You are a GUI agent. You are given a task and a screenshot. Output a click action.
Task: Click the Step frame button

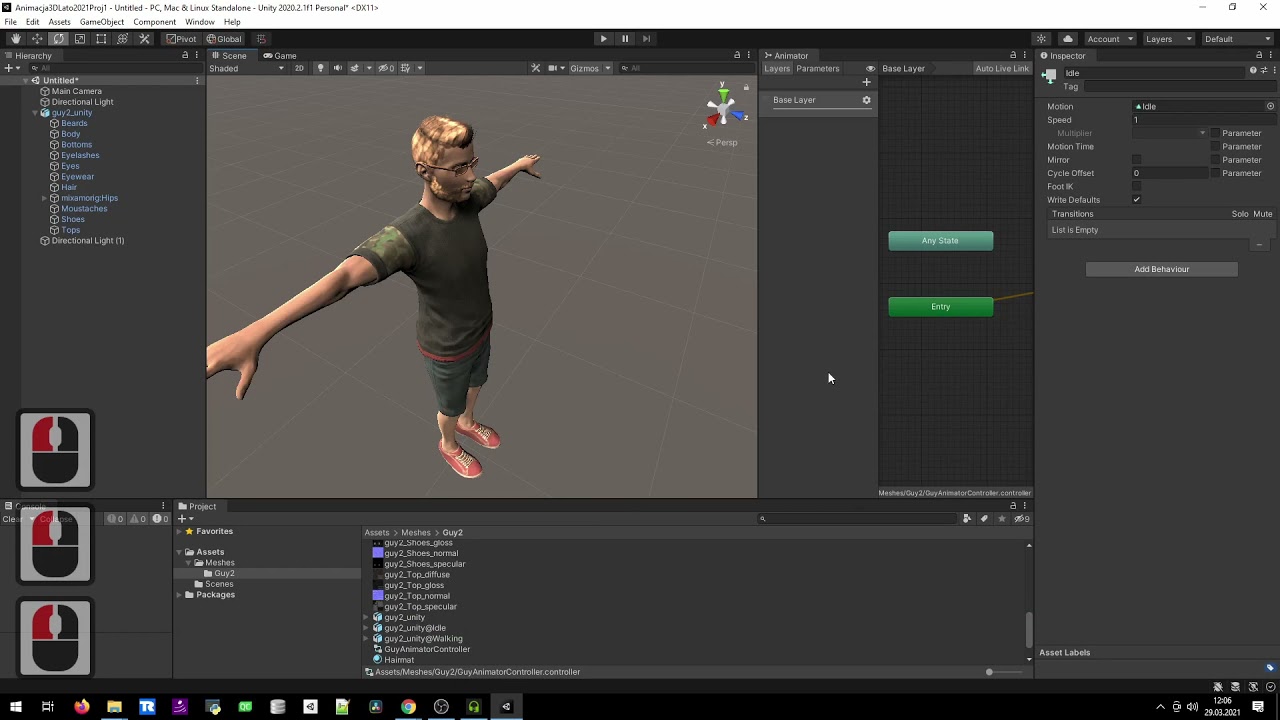coord(646,39)
